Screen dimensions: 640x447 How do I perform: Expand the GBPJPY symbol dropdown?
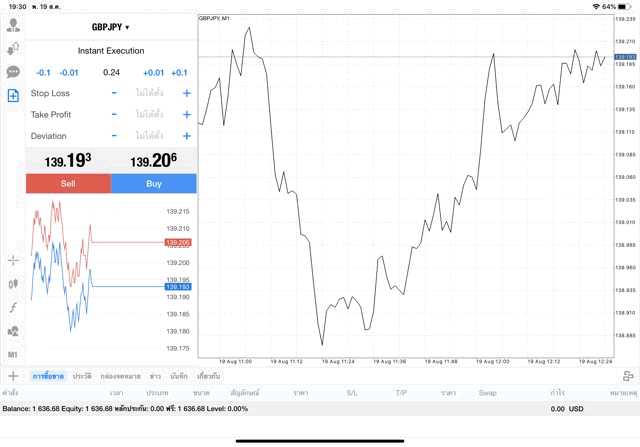coord(111,27)
